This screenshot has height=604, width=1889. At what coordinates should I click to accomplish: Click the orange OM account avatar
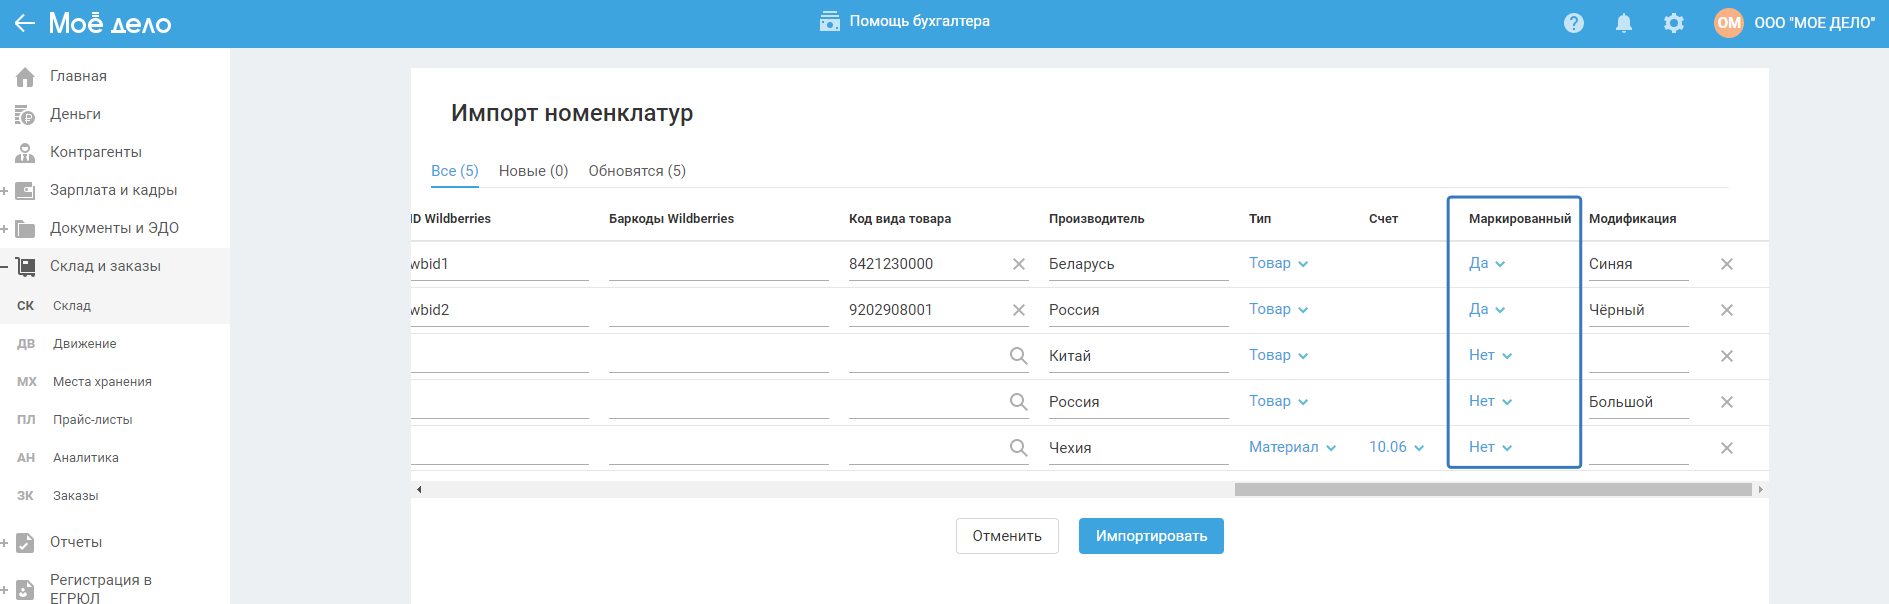coord(1729,23)
